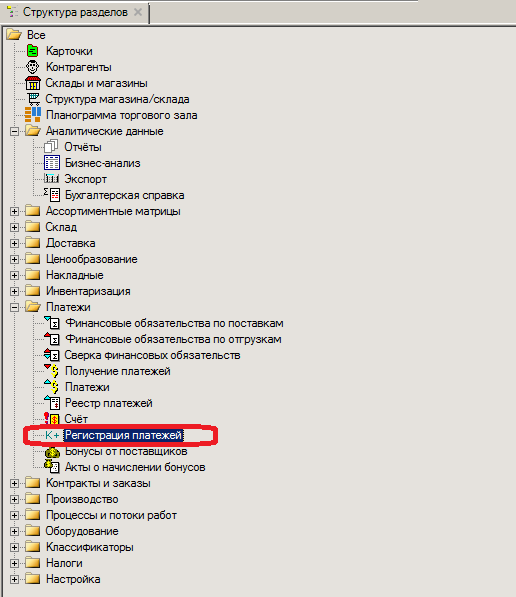Click the Бонусы от поставщиков icon
Viewport: 516px width, 597px height.
(x=52, y=452)
